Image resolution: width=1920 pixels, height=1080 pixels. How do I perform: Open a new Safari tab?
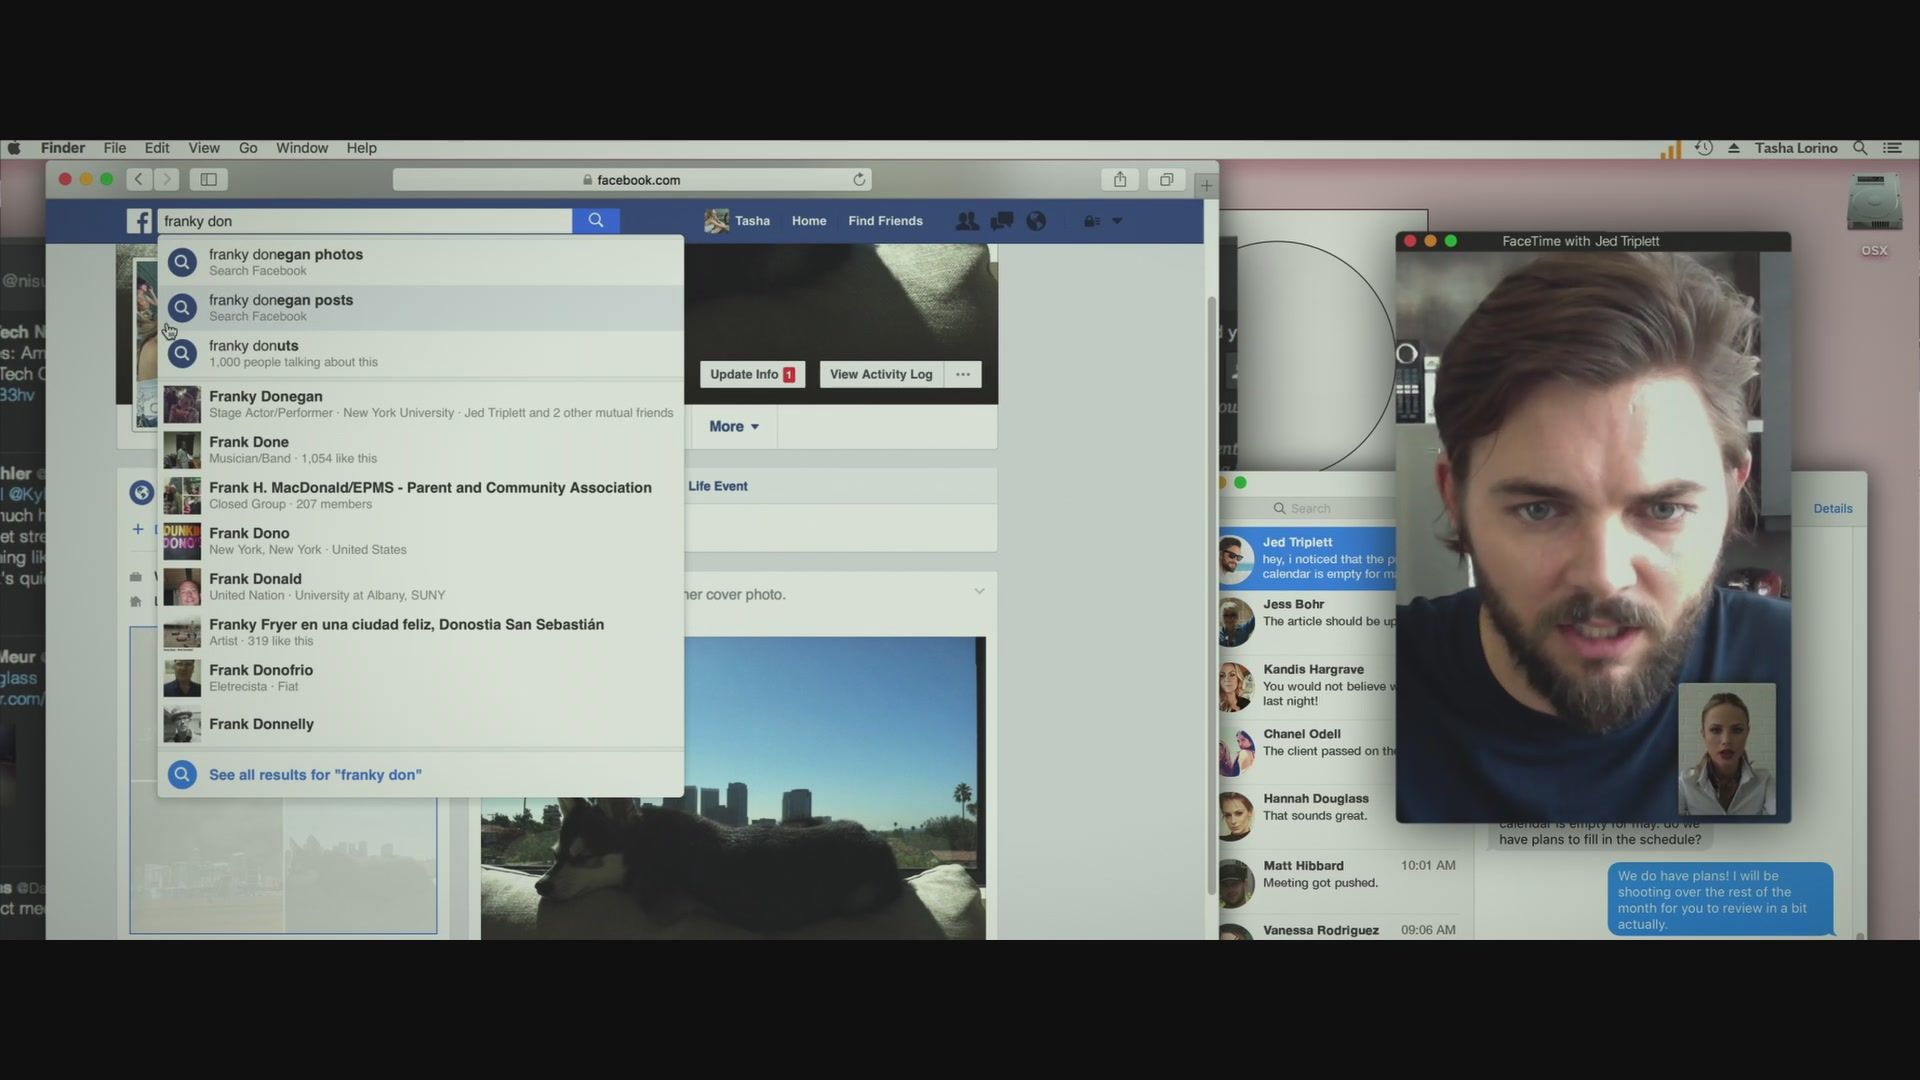(x=1207, y=185)
